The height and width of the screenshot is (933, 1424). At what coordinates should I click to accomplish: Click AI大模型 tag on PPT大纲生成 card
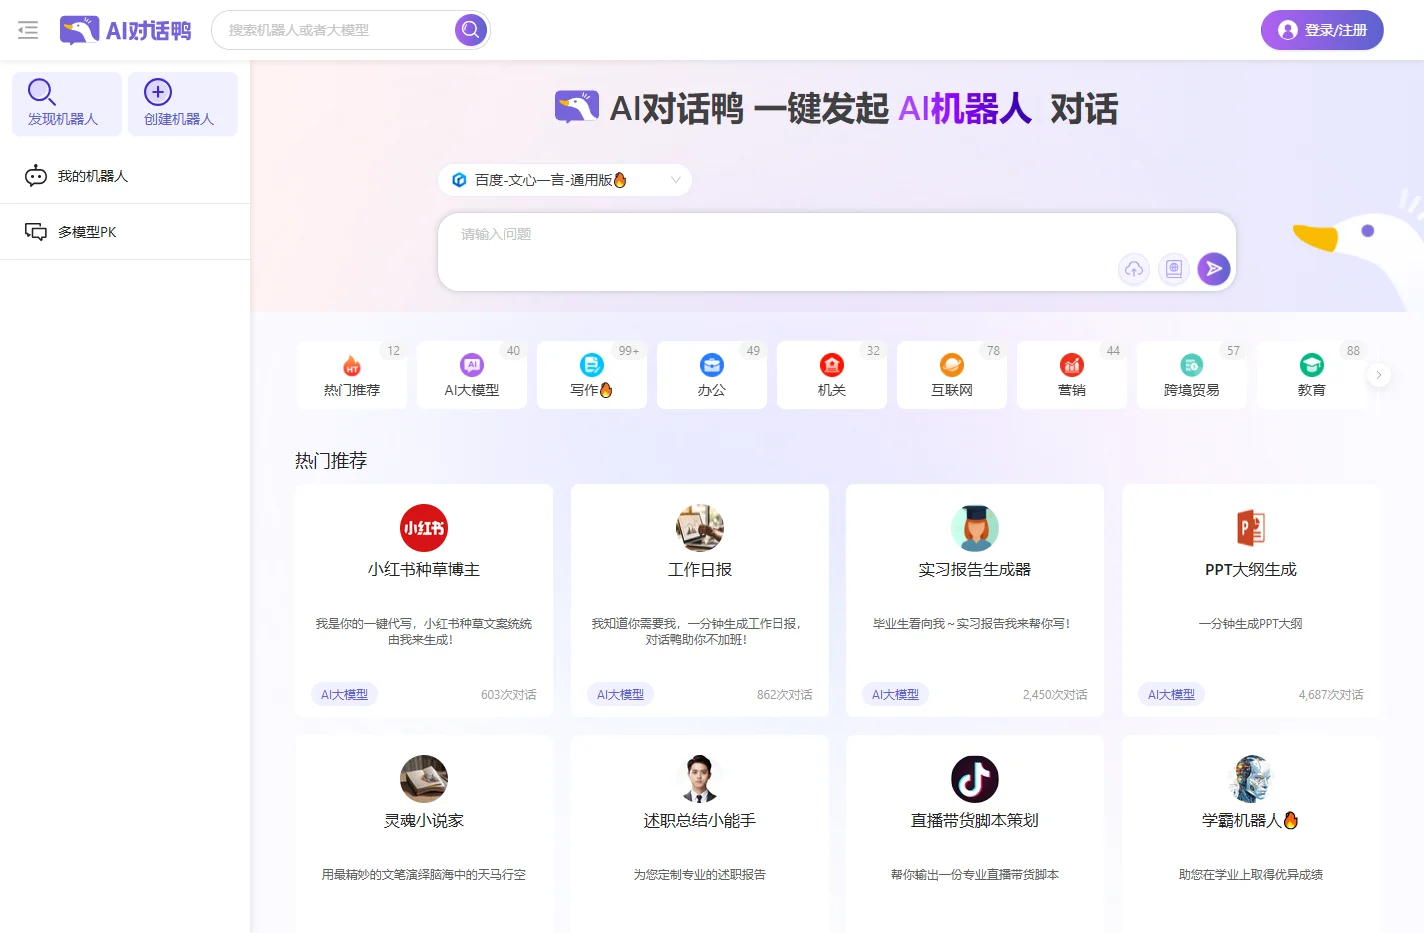(x=1171, y=694)
